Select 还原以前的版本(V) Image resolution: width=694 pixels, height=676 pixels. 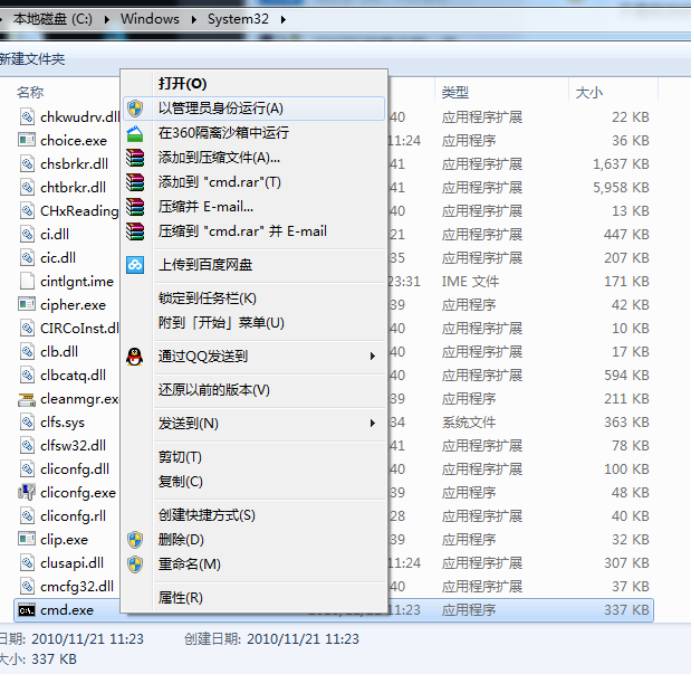tap(254, 390)
